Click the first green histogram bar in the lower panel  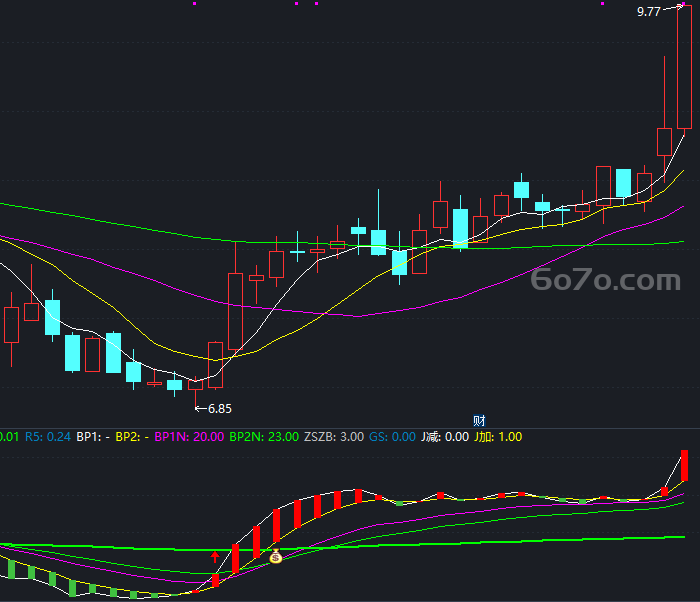[x=12, y=569]
